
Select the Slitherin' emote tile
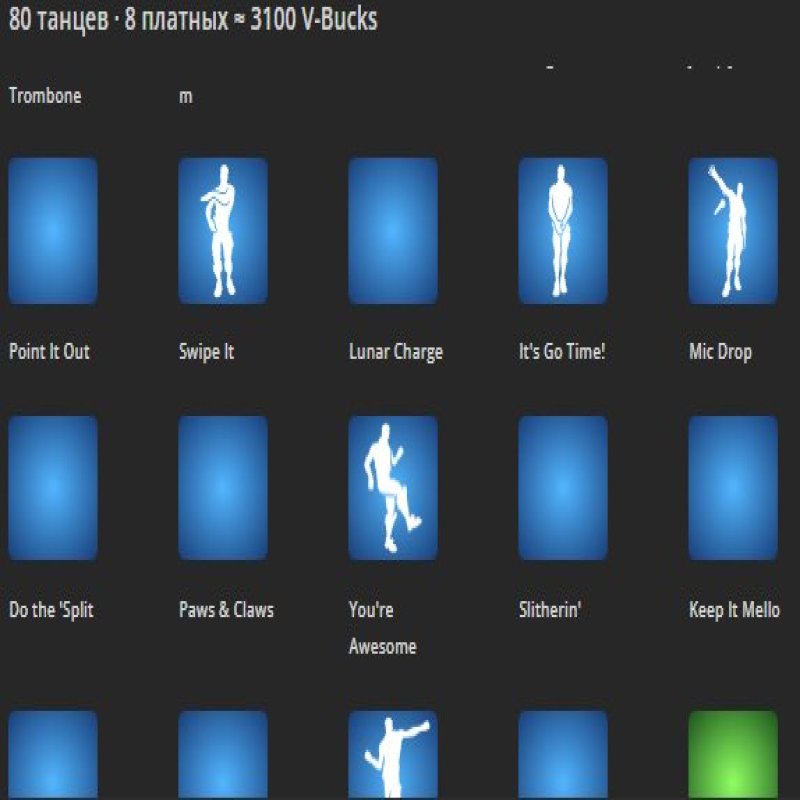(563, 489)
